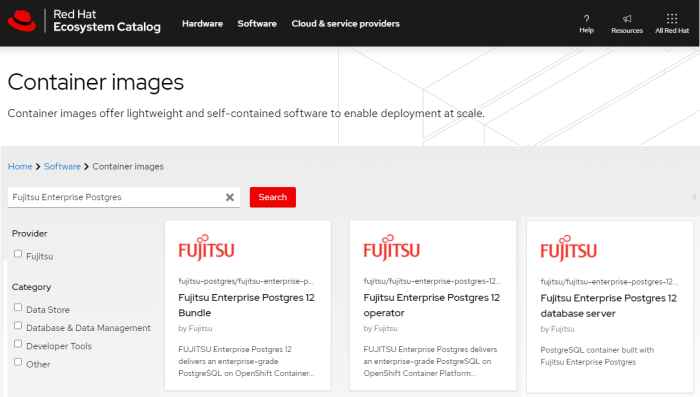Click Red Hat Ecosystem Catalog title
This screenshot has height=397, width=700.
tap(107, 21)
